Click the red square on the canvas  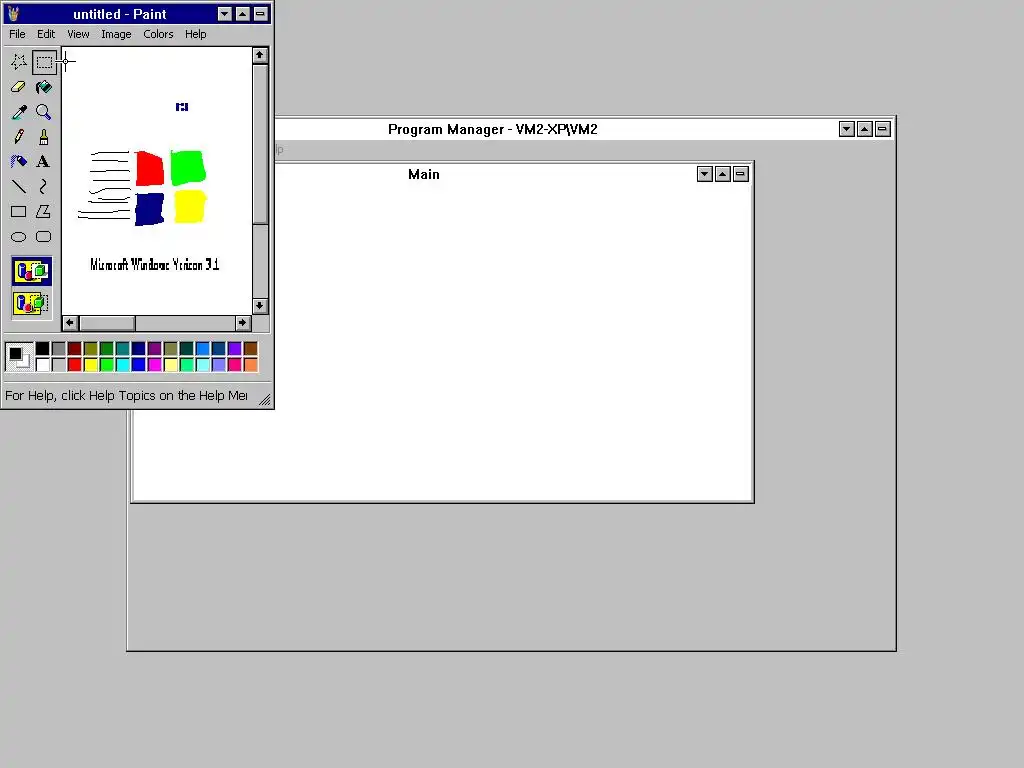150,168
